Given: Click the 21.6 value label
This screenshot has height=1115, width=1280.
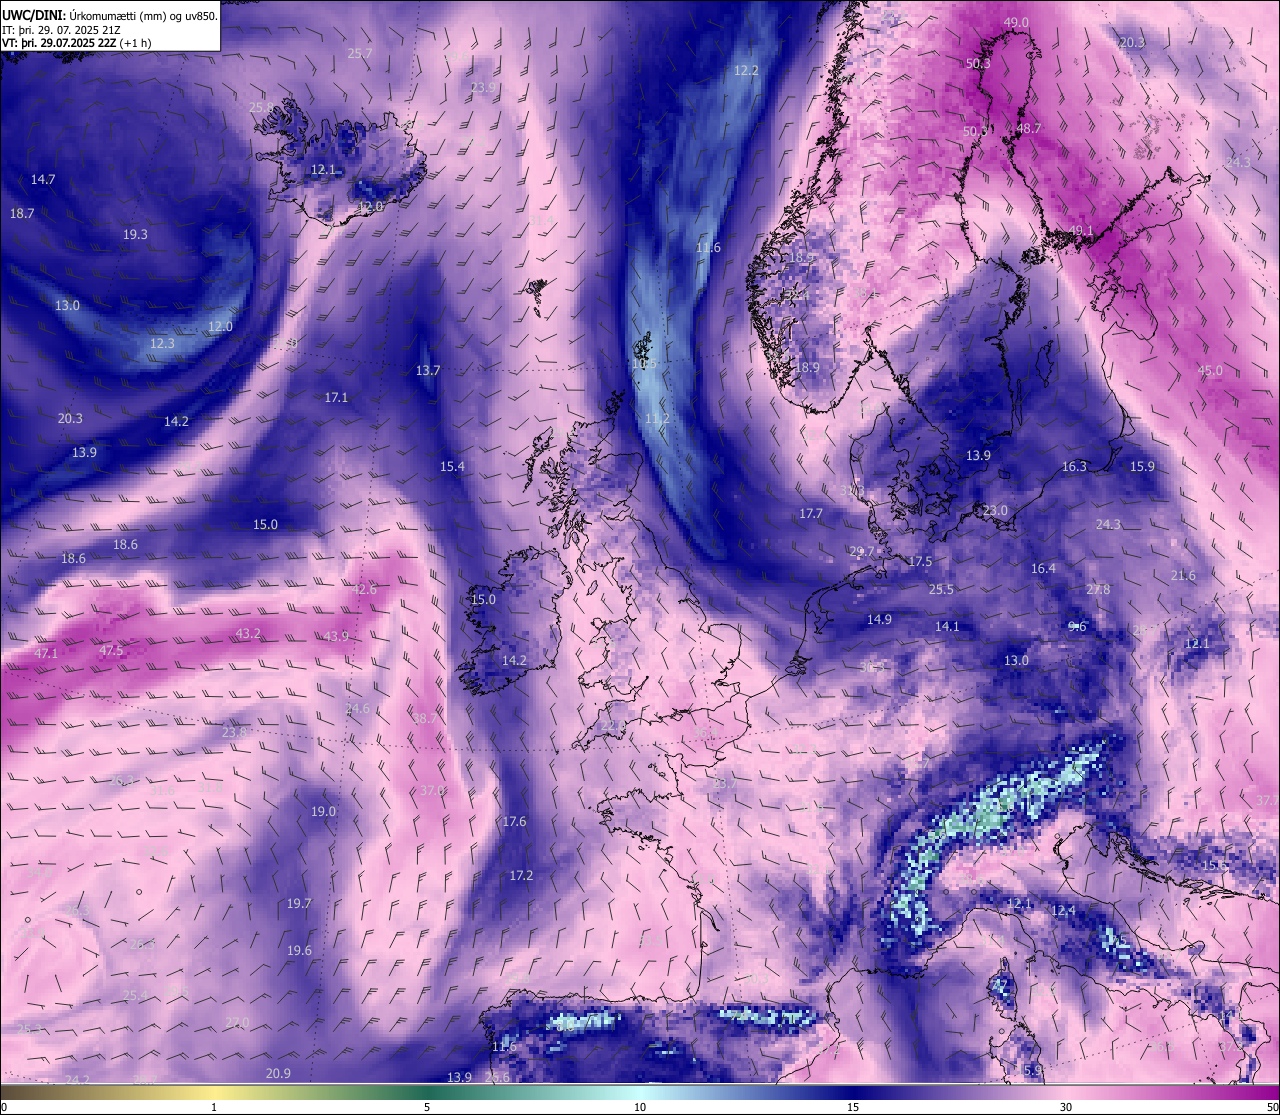Looking at the screenshot, I should (1183, 576).
